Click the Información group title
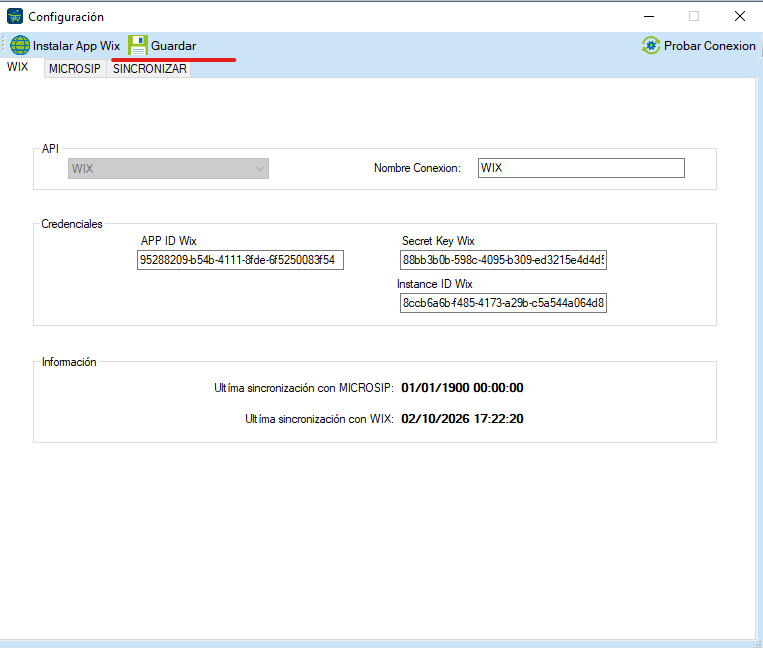 [69, 362]
